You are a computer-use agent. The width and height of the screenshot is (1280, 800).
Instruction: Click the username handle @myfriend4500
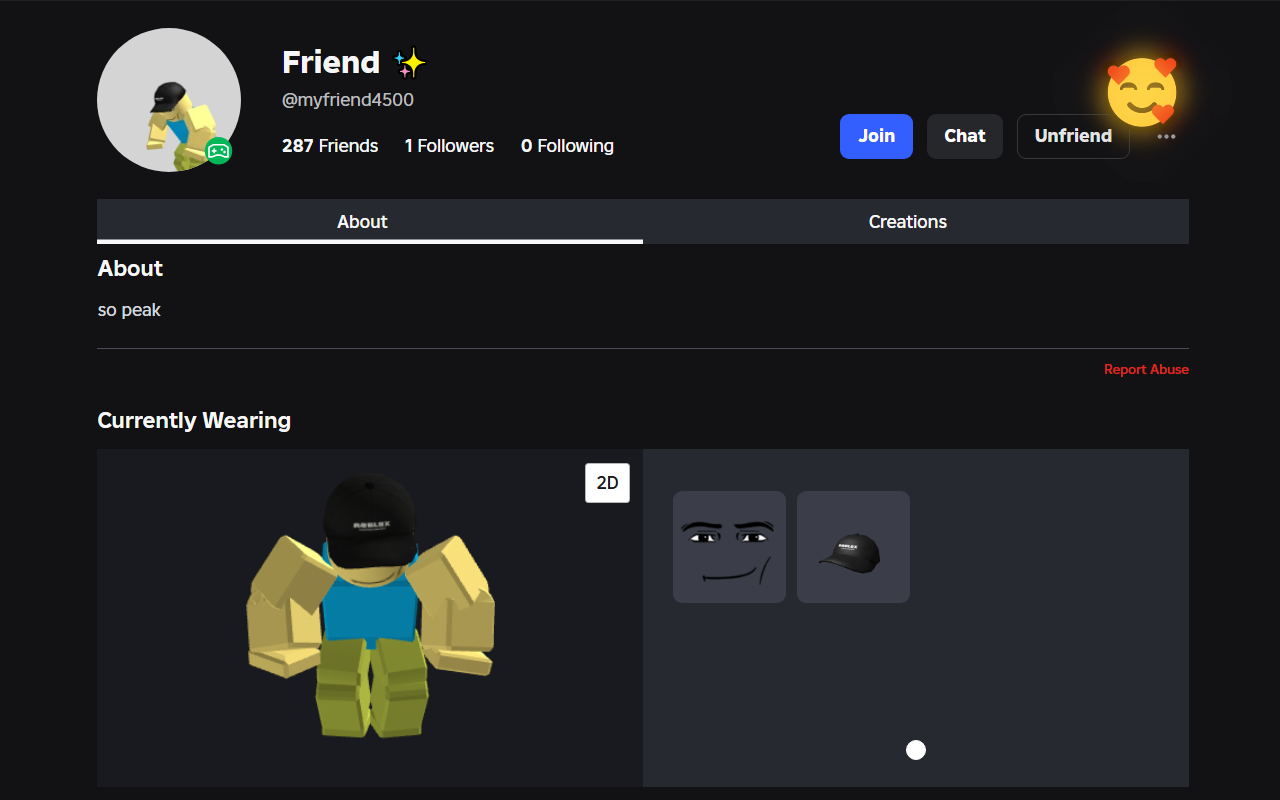pos(347,99)
